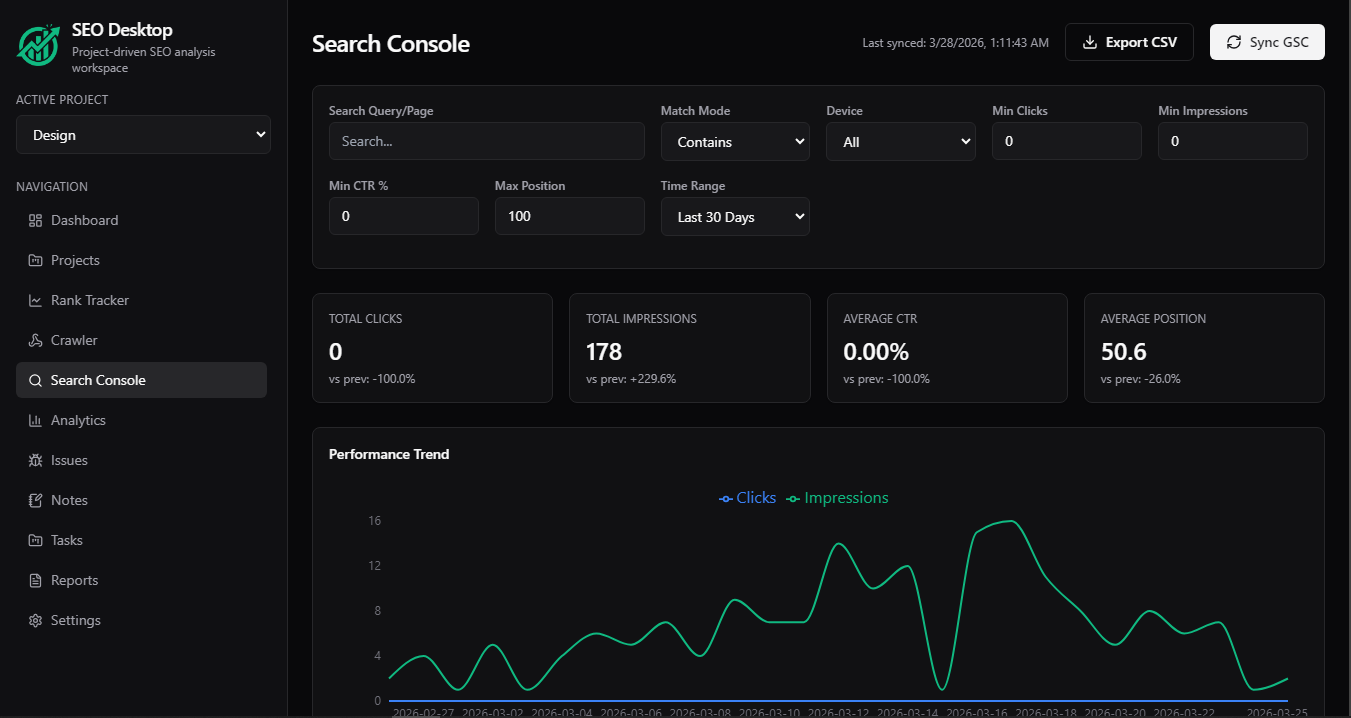Toggle the Clicks series in chart legend
The width and height of the screenshot is (1351, 718).
tap(748, 498)
